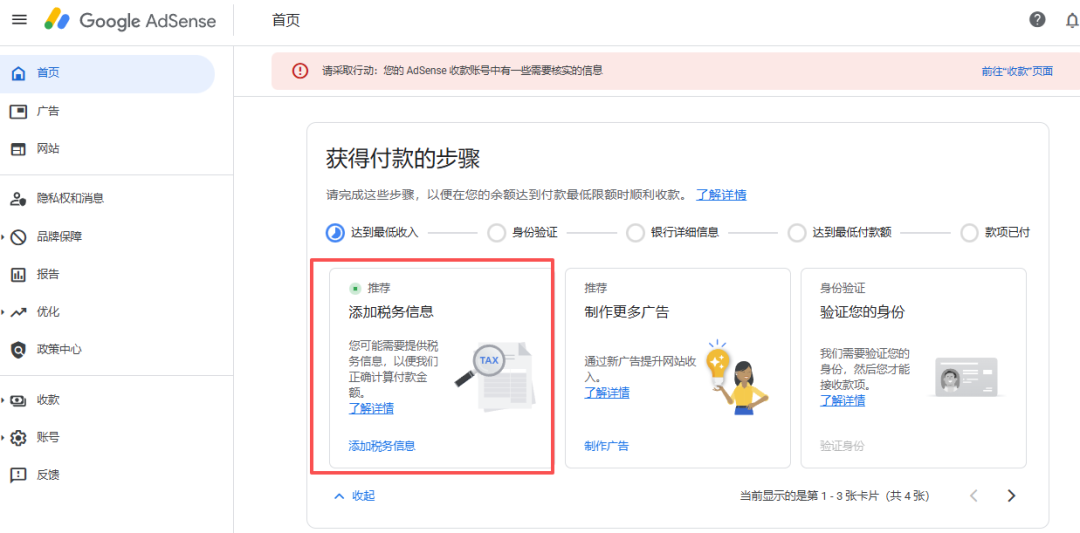Click the Google AdSense logo
Image resolution: width=1080 pixels, height=533 pixels.
pyautogui.click(x=130, y=20)
